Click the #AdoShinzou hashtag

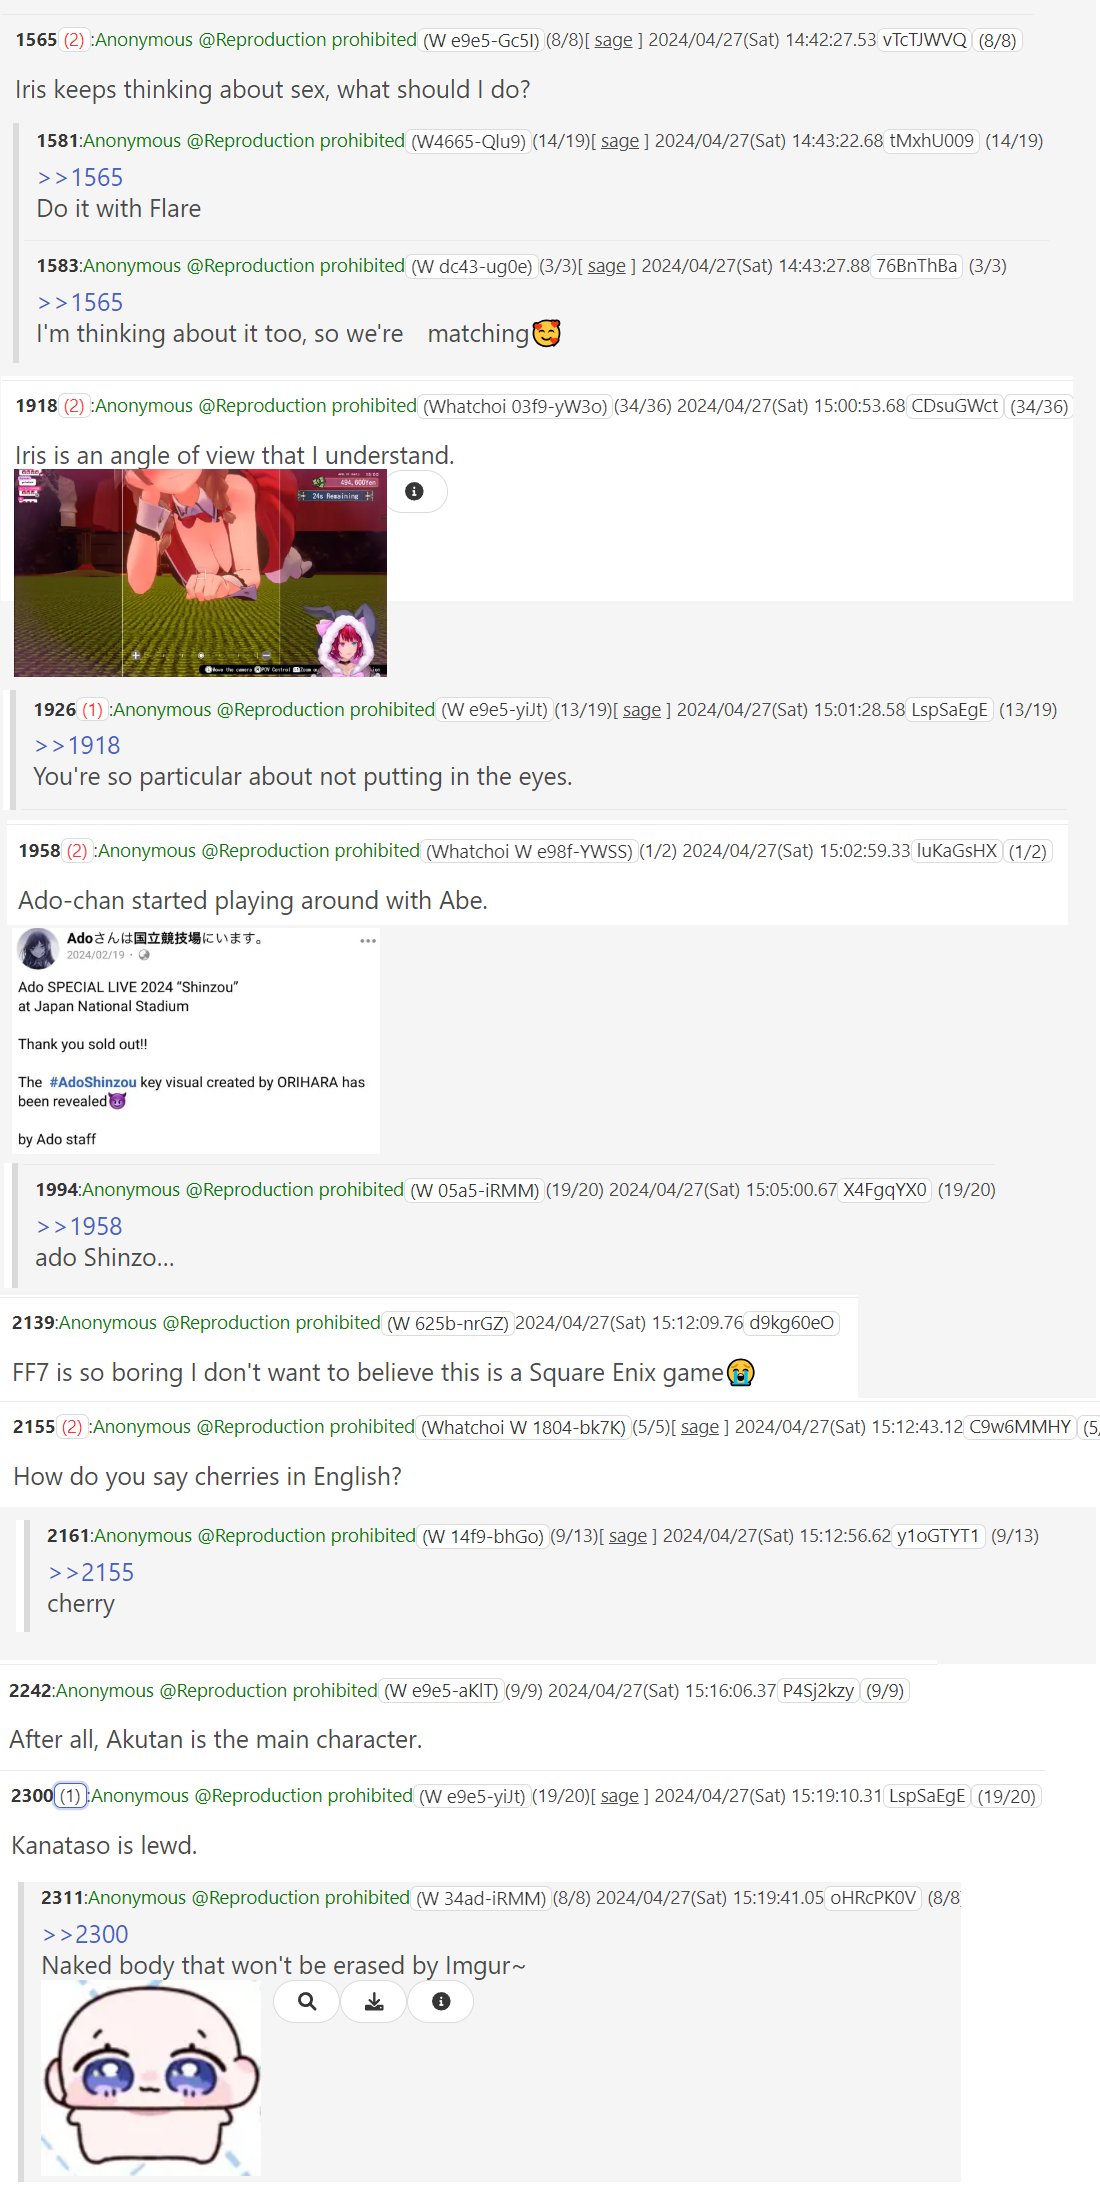pyautogui.click(x=93, y=1082)
